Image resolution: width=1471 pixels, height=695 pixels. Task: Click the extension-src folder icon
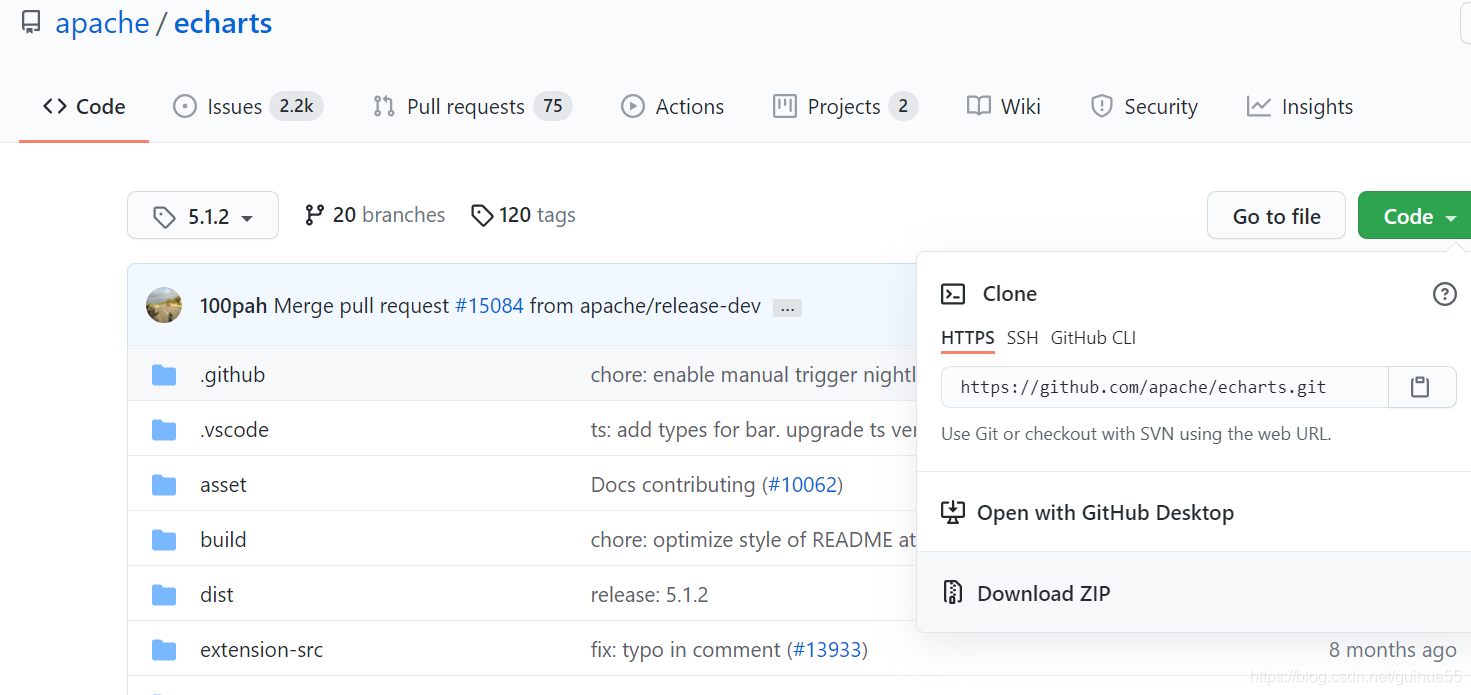[164, 650]
